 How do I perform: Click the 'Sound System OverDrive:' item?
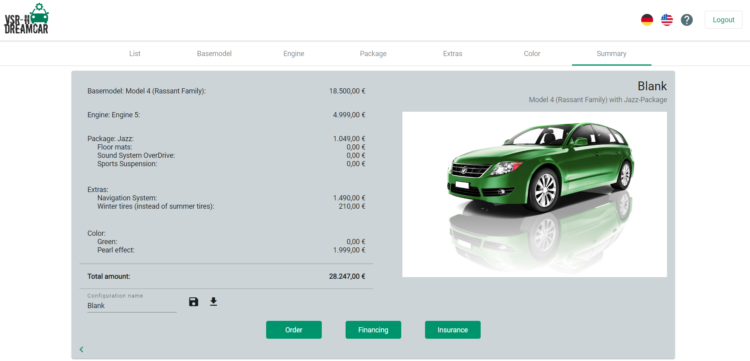pyautogui.click(x=136, y=155)
